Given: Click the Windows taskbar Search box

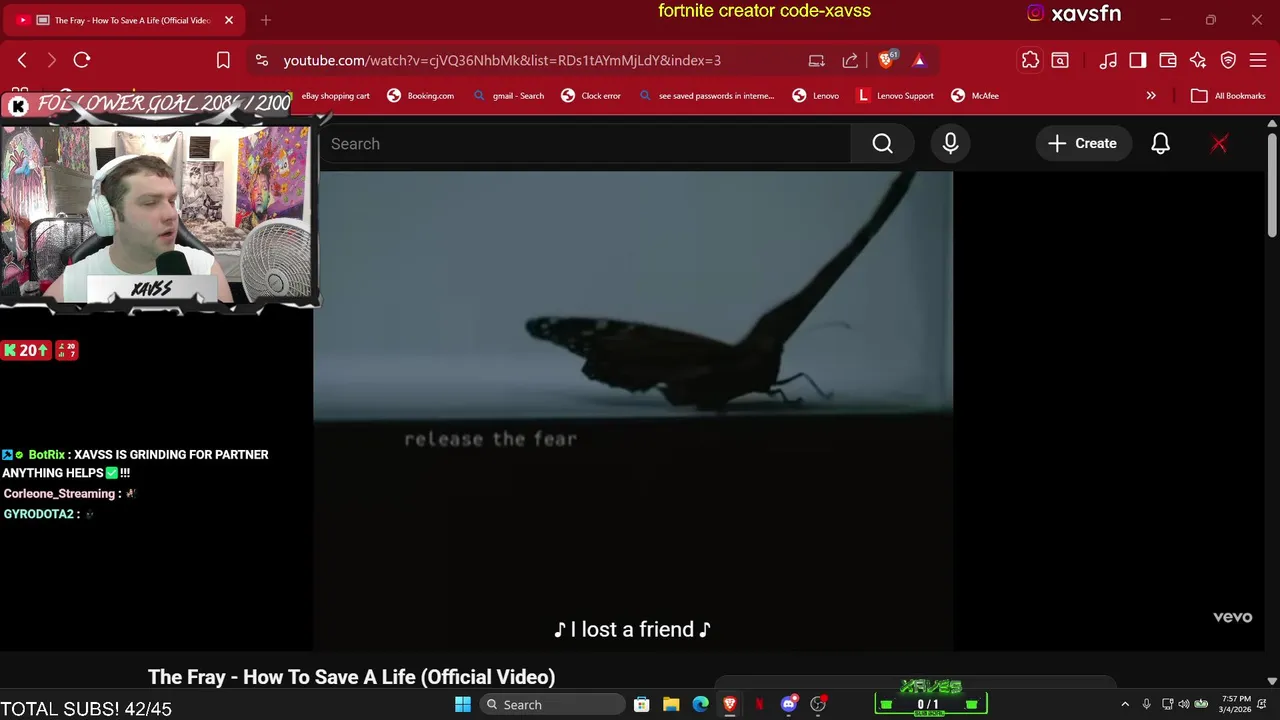Looking at the screenshot, I should 551,705.
